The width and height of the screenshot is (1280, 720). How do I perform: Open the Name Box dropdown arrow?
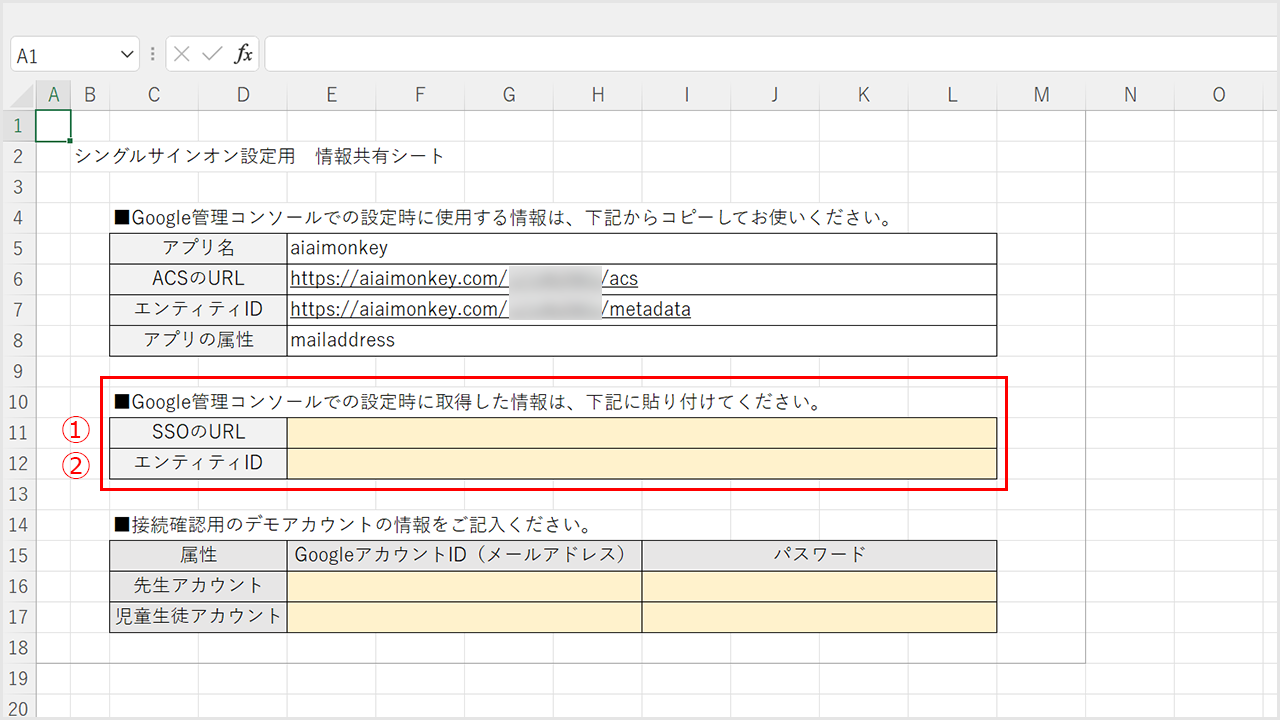tap(127, 55)
